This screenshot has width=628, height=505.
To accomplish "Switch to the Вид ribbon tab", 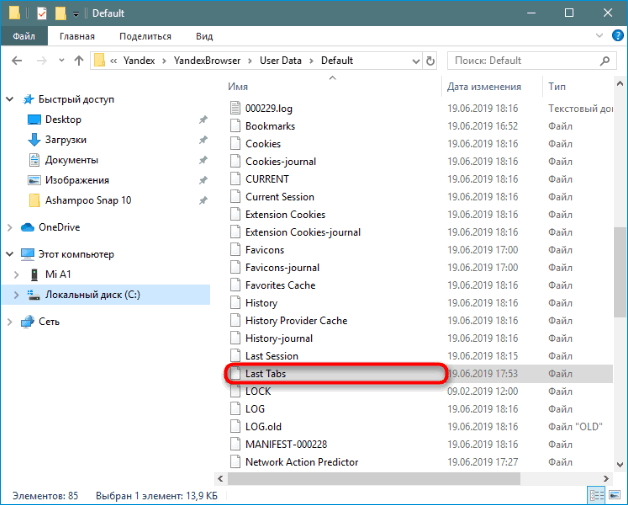I will click(204, 36).
